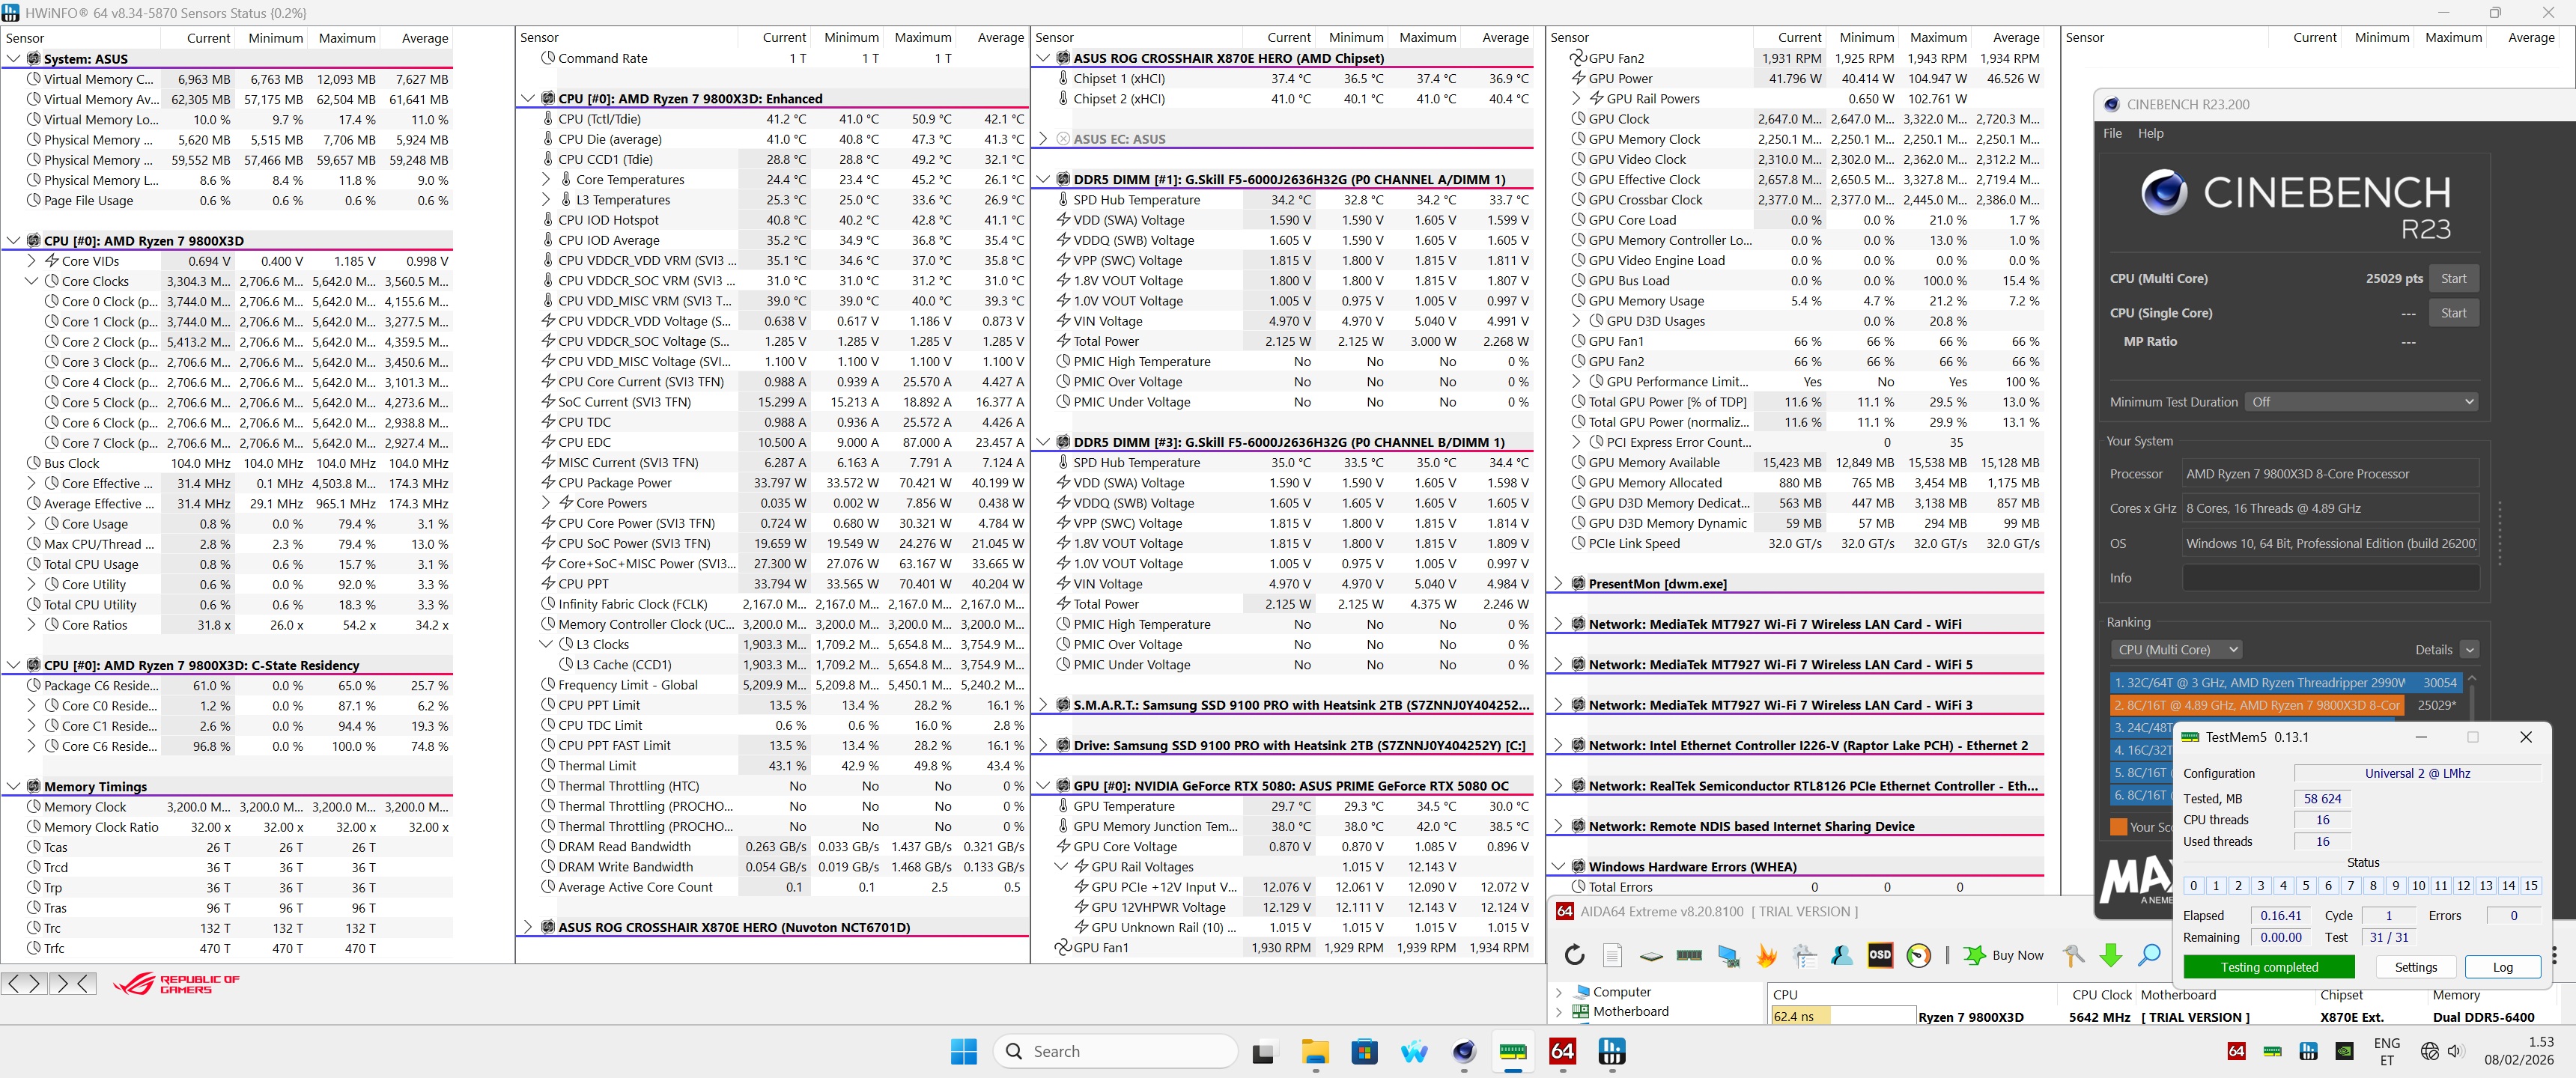Click the AIDA64 Refresh toolbar icon
This screenshot has height=1078, width=2576.
coord(1574,955)
